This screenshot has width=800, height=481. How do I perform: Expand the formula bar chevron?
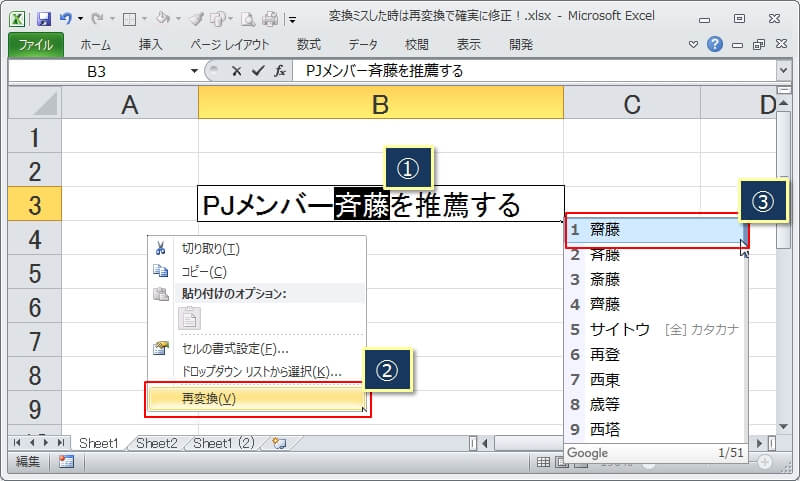tap(784, 71)
